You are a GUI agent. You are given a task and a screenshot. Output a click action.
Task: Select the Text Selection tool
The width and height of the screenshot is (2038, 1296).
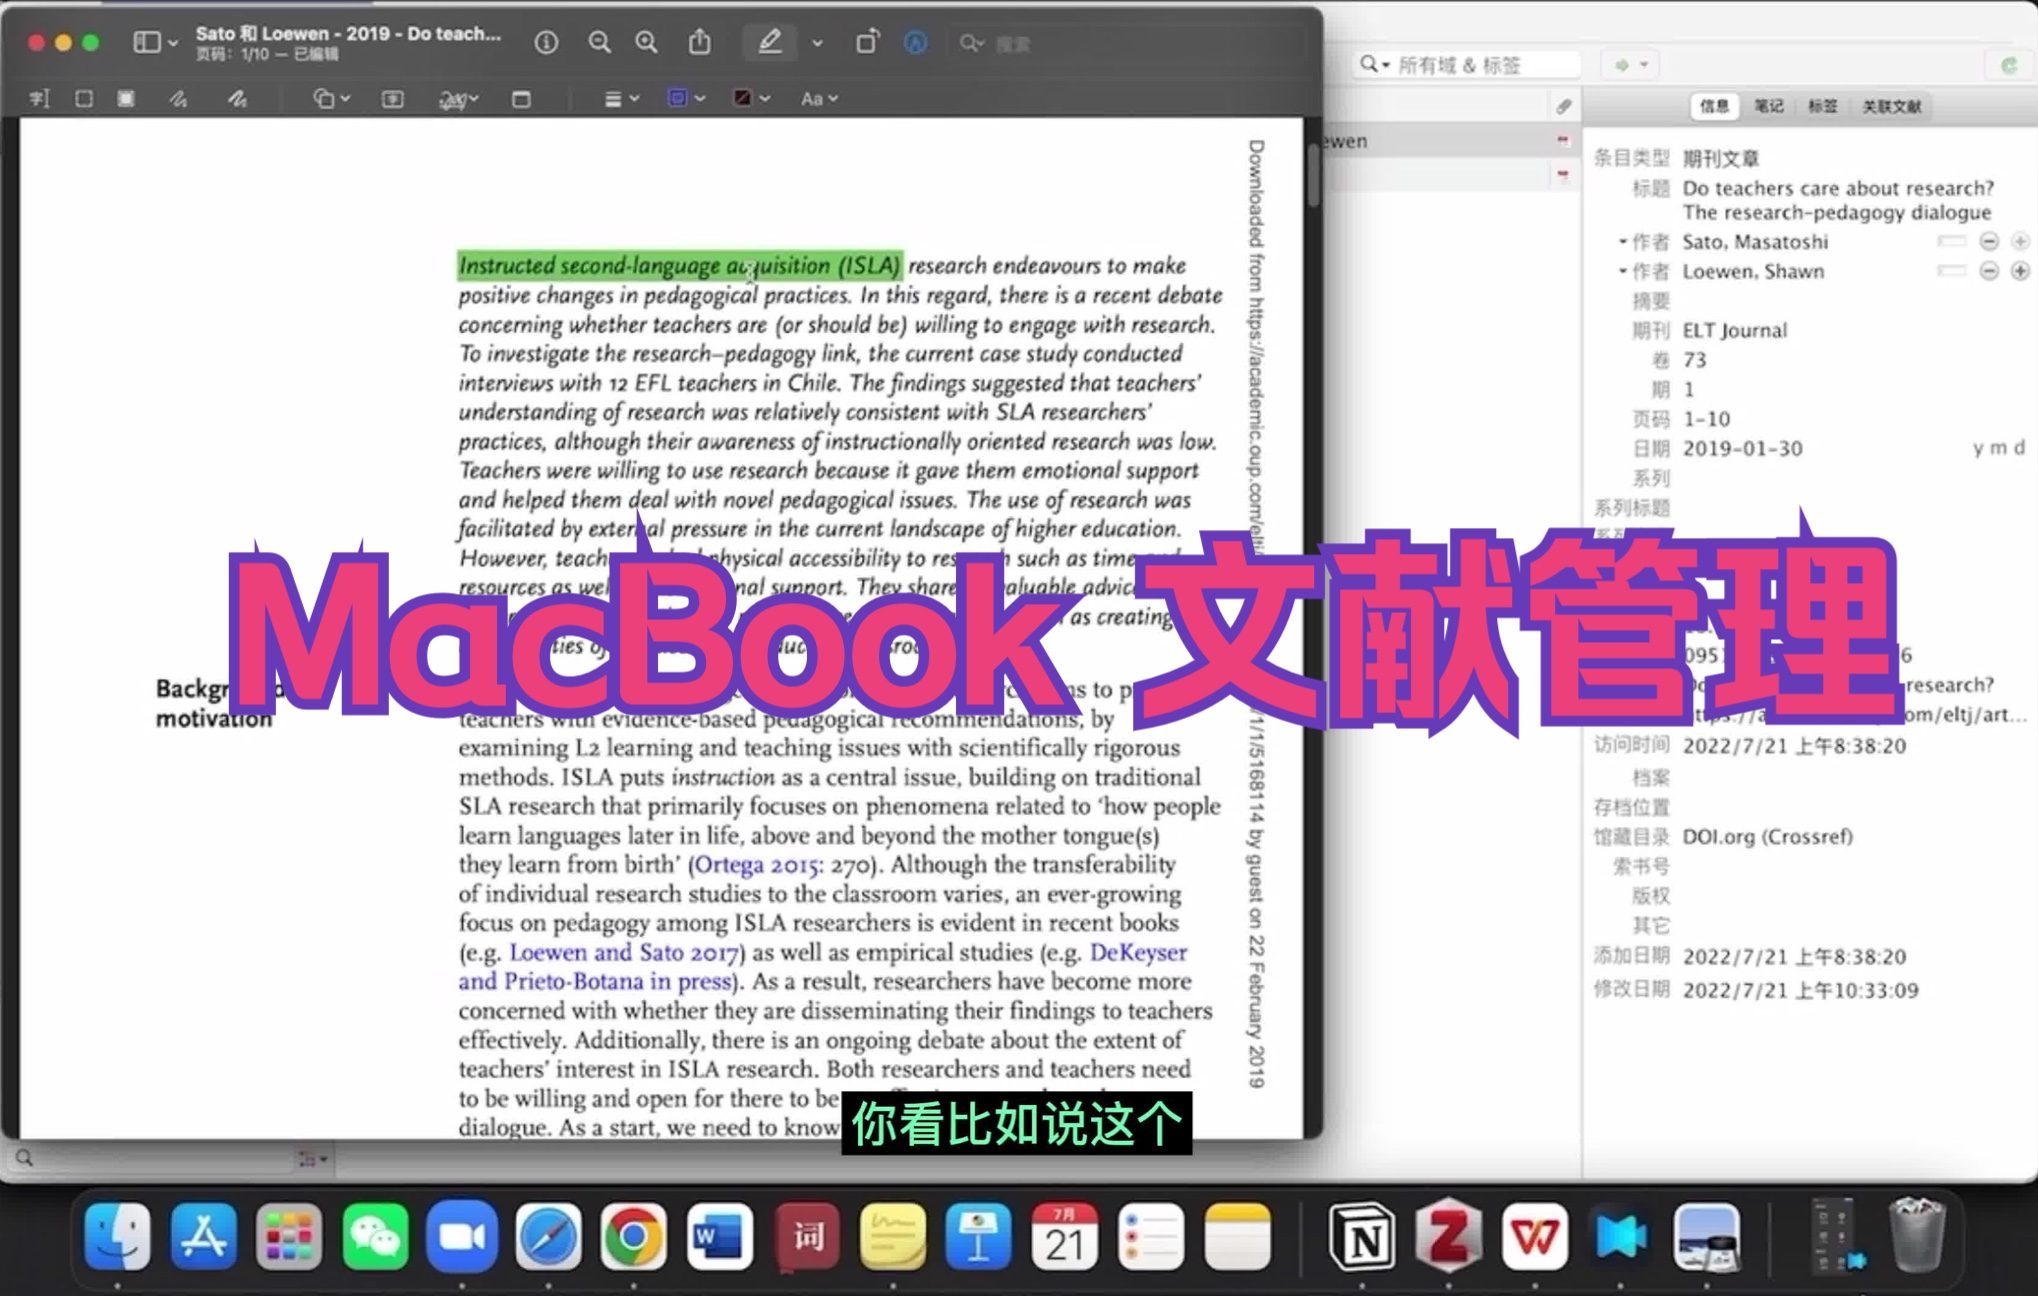click(40, 99)
